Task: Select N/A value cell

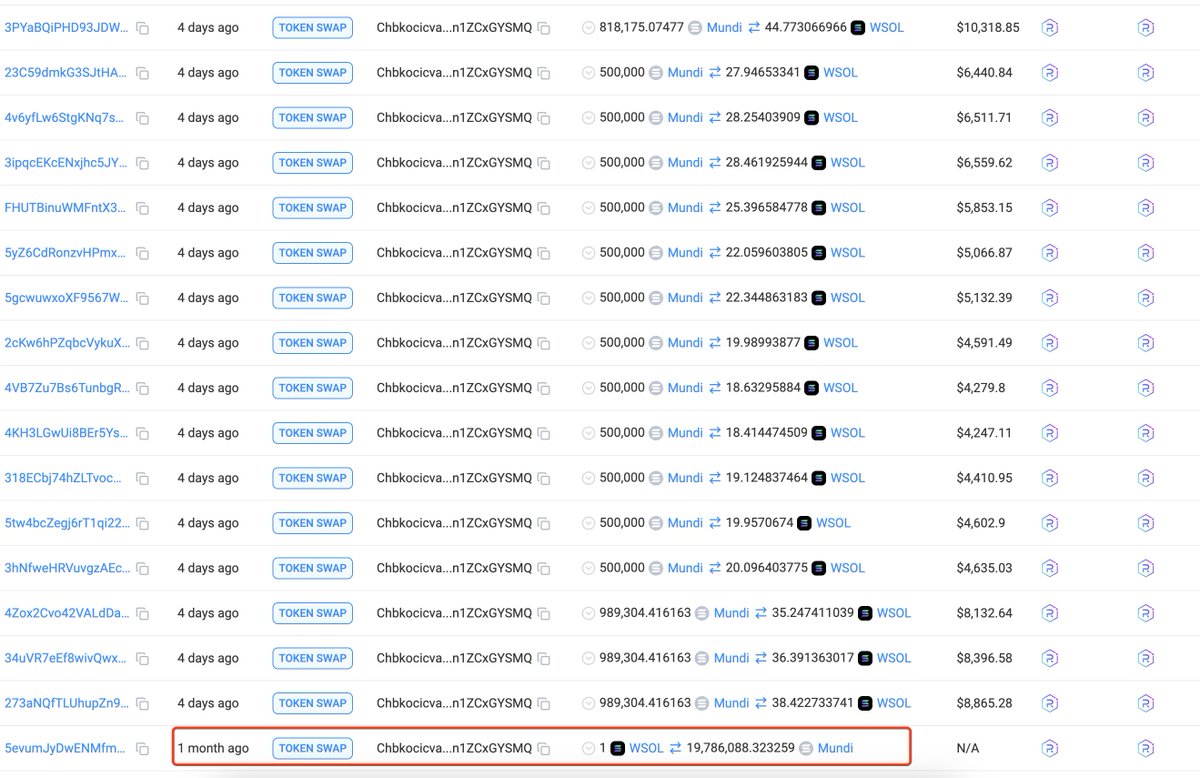Action: (967, 748)
